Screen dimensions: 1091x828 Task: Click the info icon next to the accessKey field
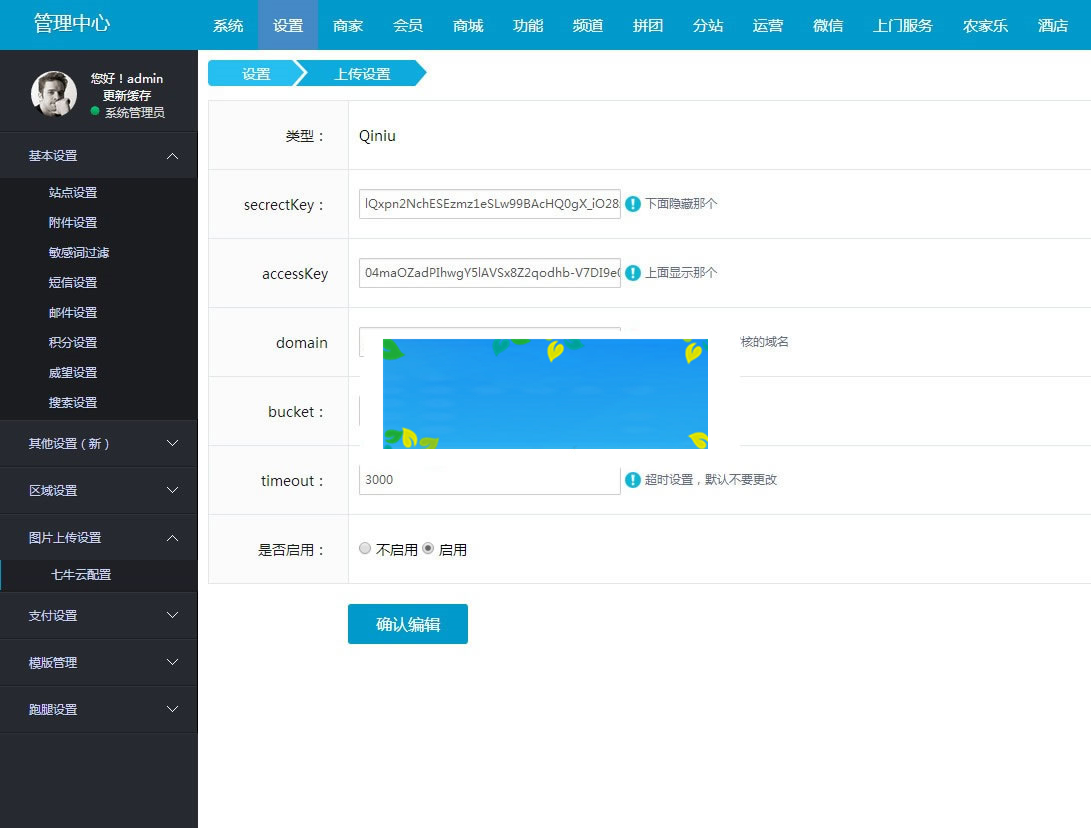click(634, 272)
